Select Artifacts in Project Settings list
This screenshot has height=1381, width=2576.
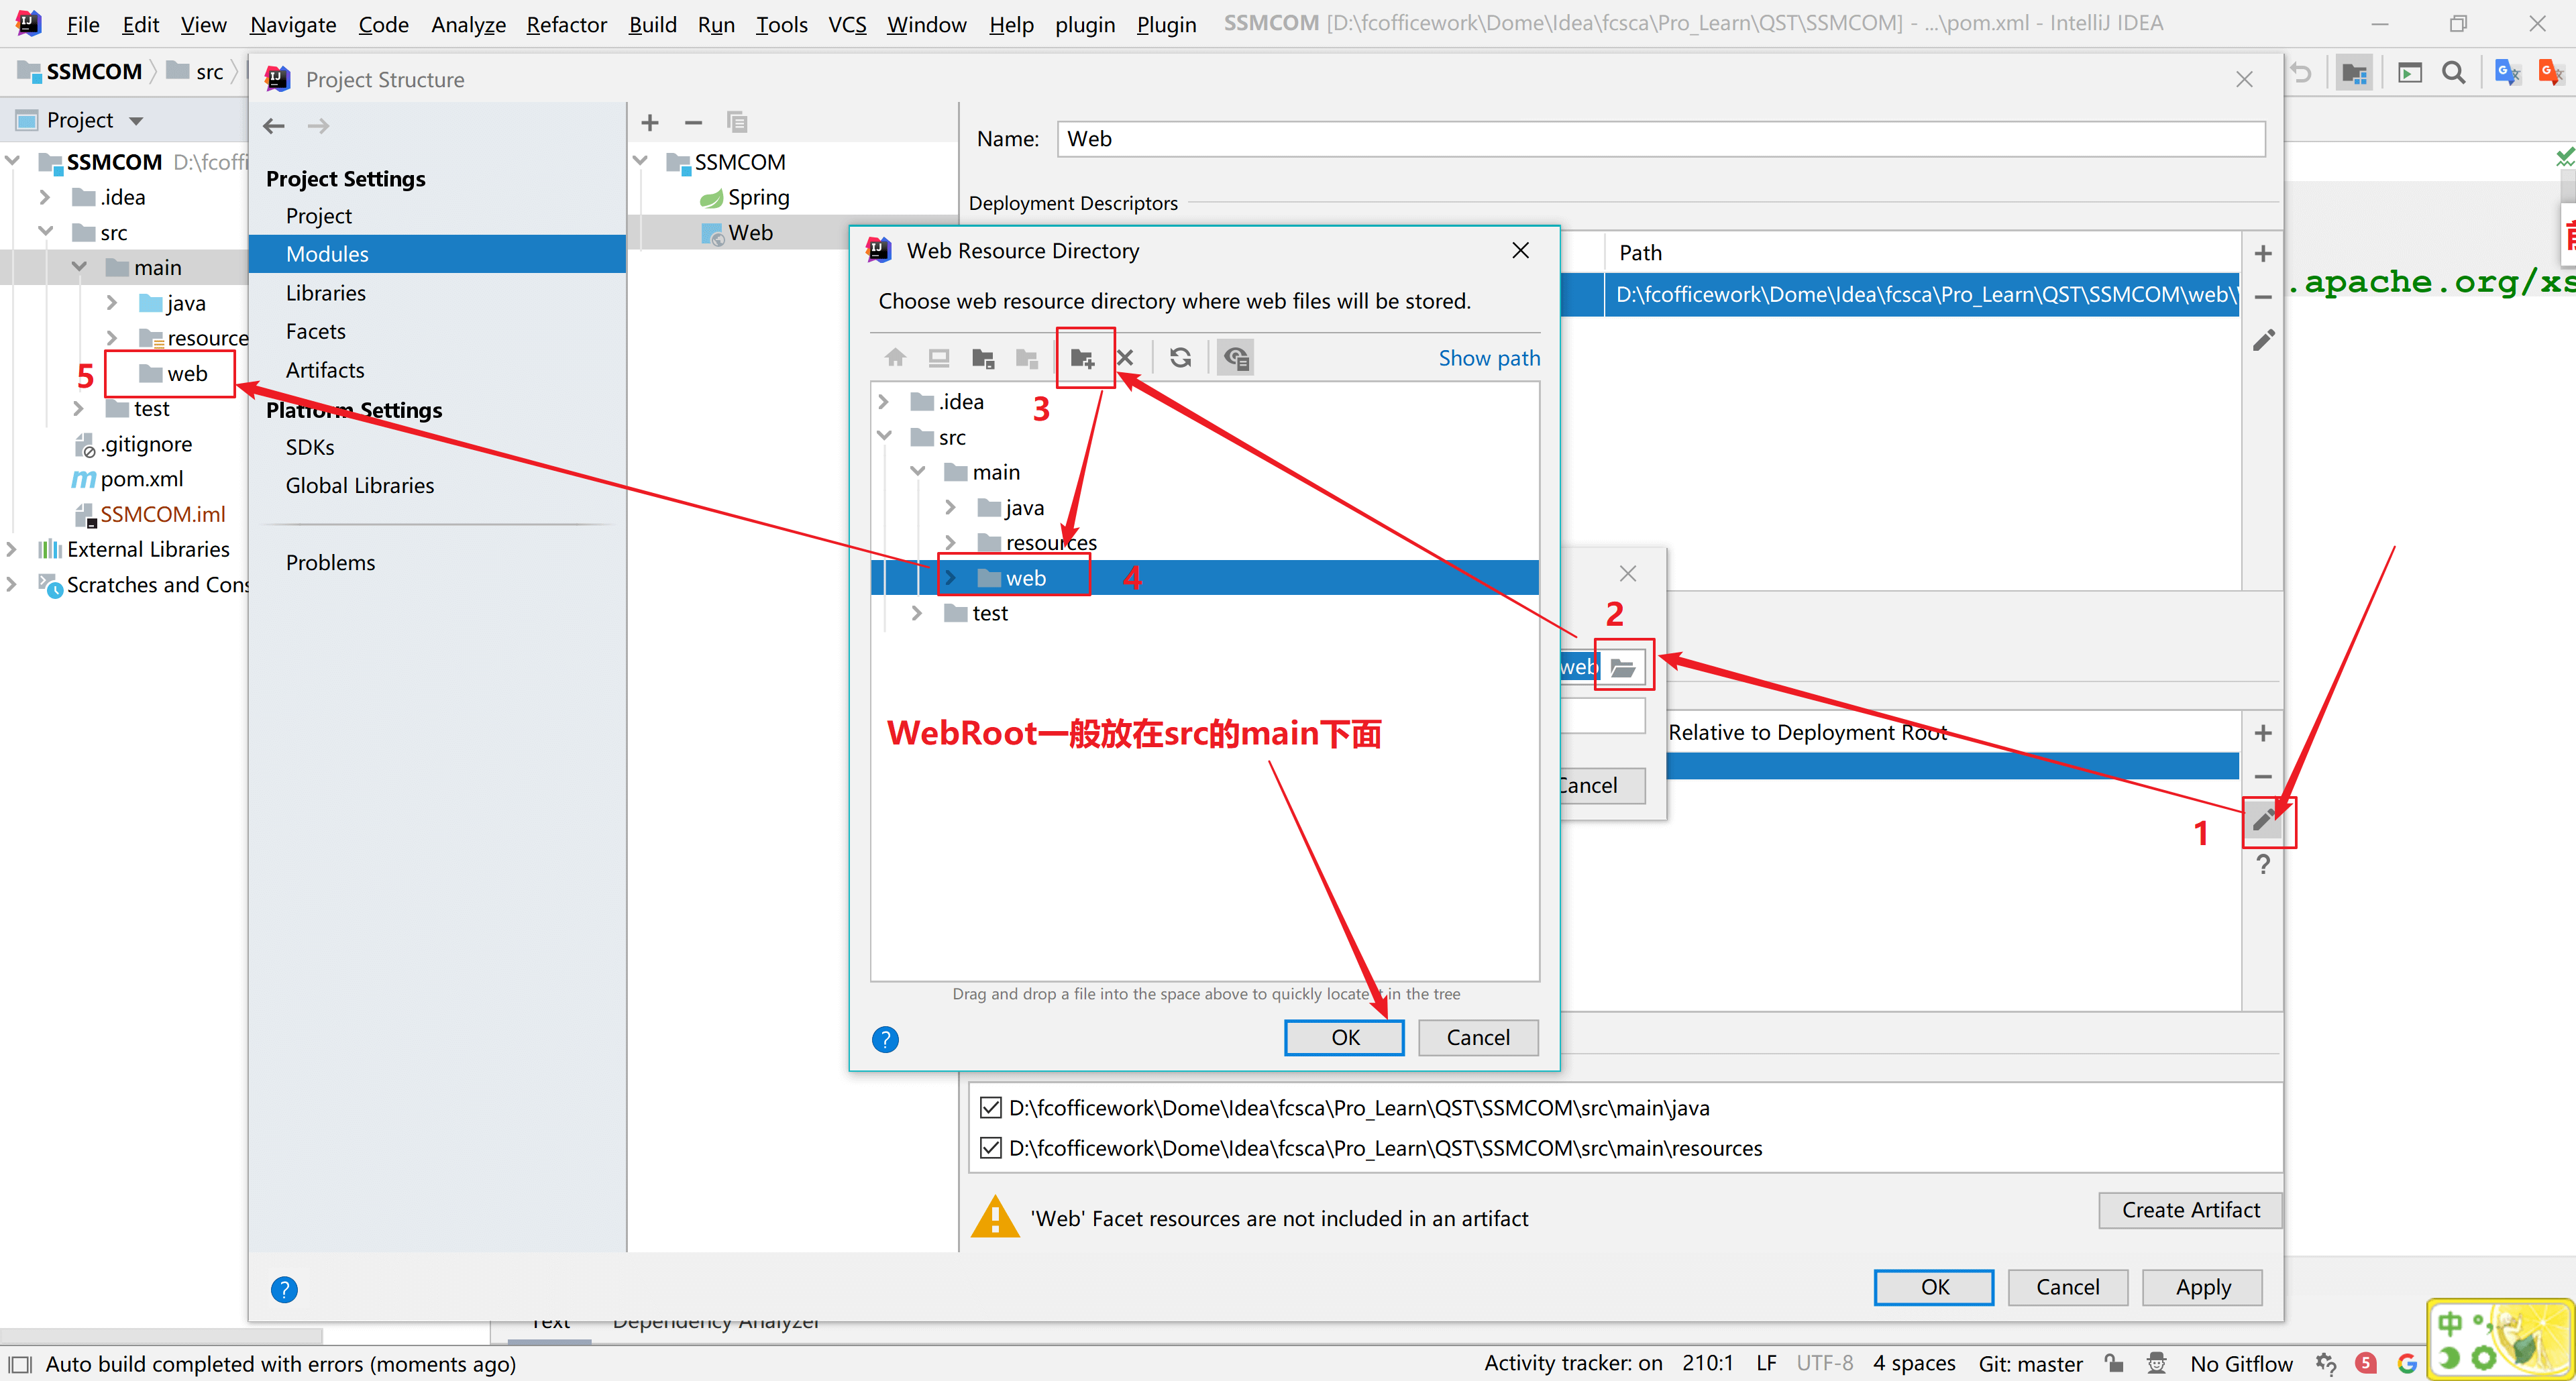325,370
